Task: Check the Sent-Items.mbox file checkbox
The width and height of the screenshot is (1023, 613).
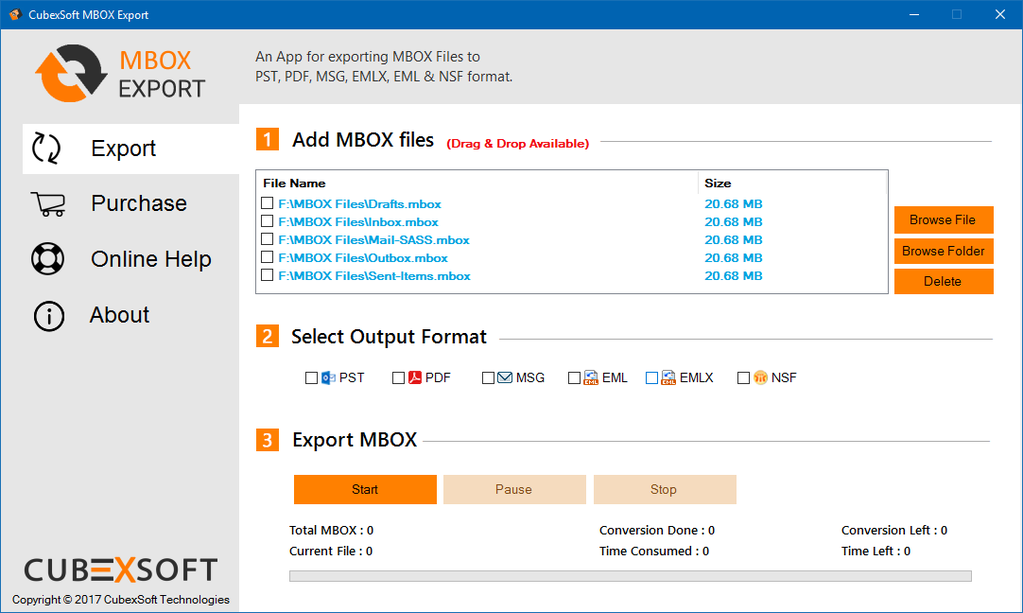Action: pyautogui.click(x=267, y=275)
